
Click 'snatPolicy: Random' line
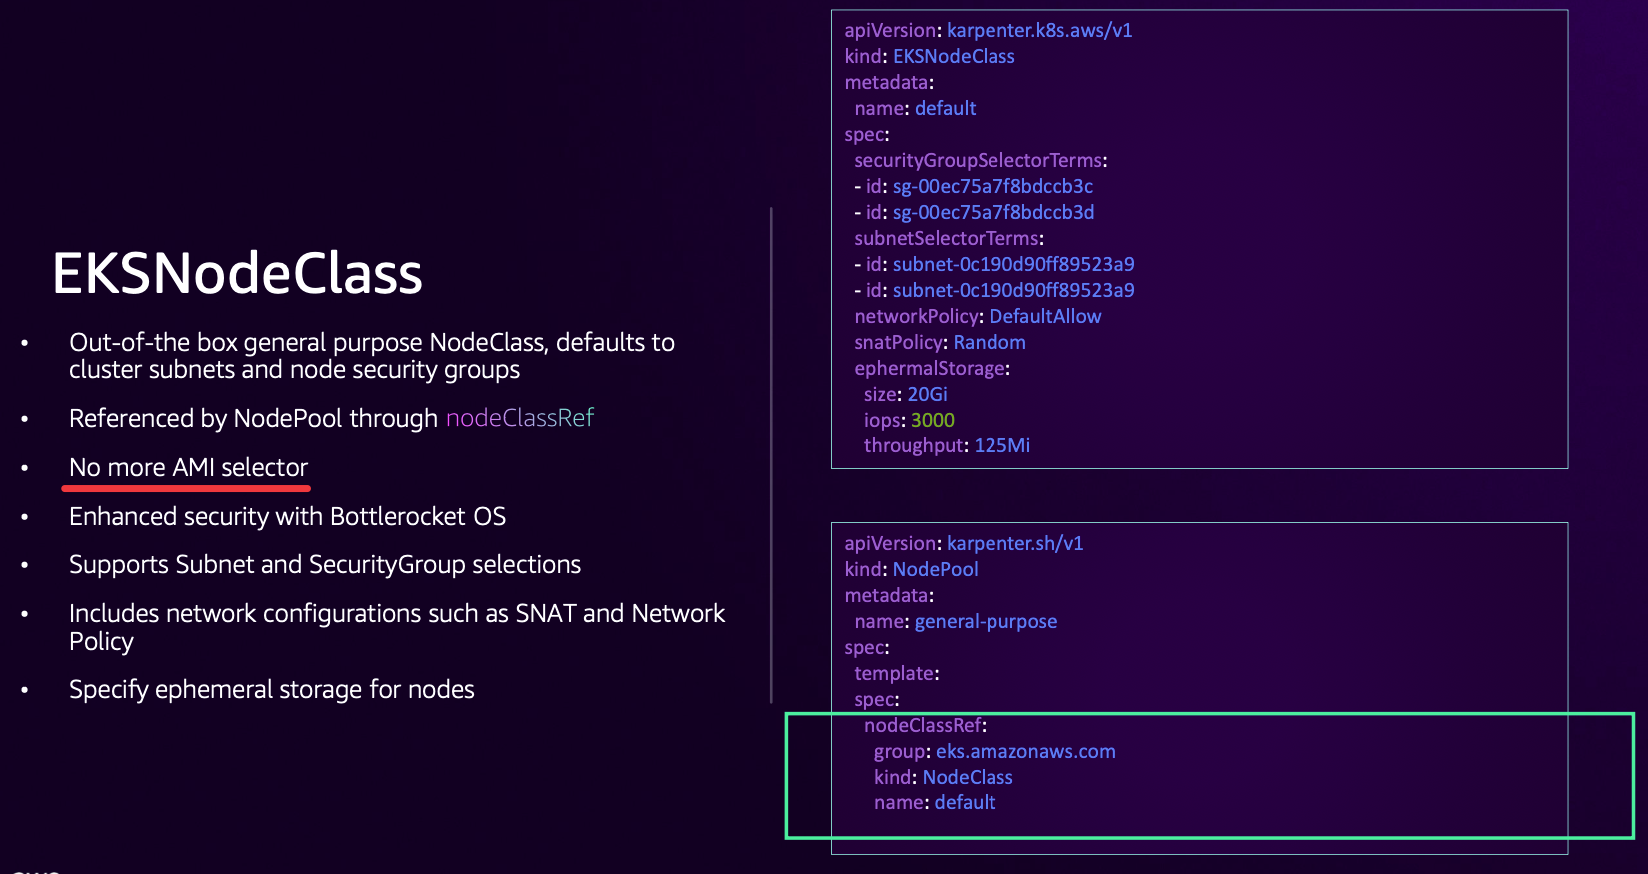(940, 343)
